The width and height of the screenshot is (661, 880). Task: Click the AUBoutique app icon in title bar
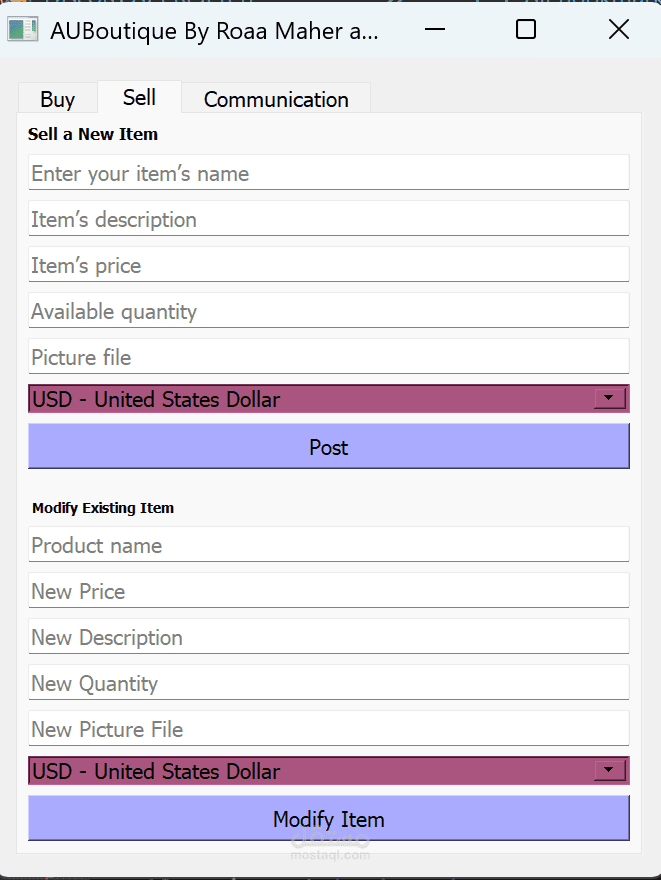(22, 30)
